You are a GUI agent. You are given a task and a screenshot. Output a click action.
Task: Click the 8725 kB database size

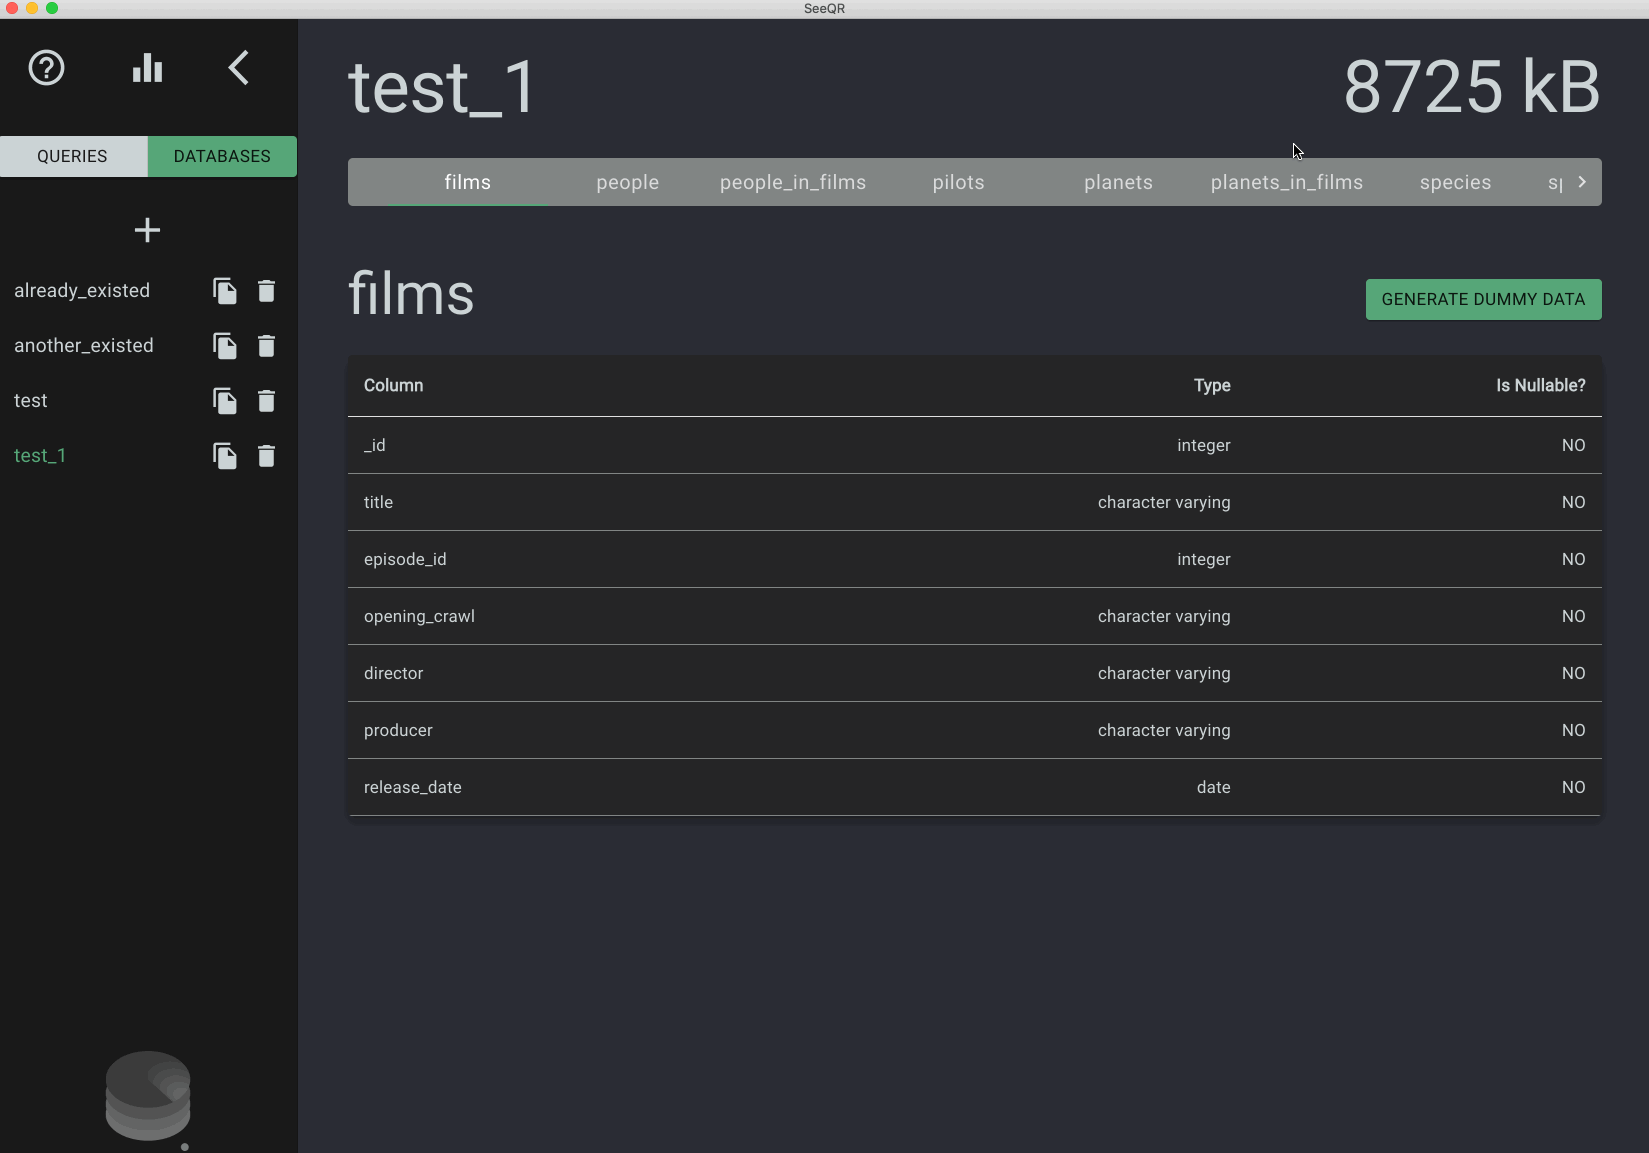(x=1471, y=87)
